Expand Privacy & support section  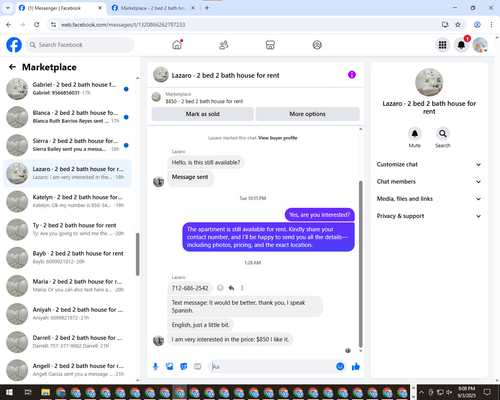pyautogui.click(x=429, y=216)
